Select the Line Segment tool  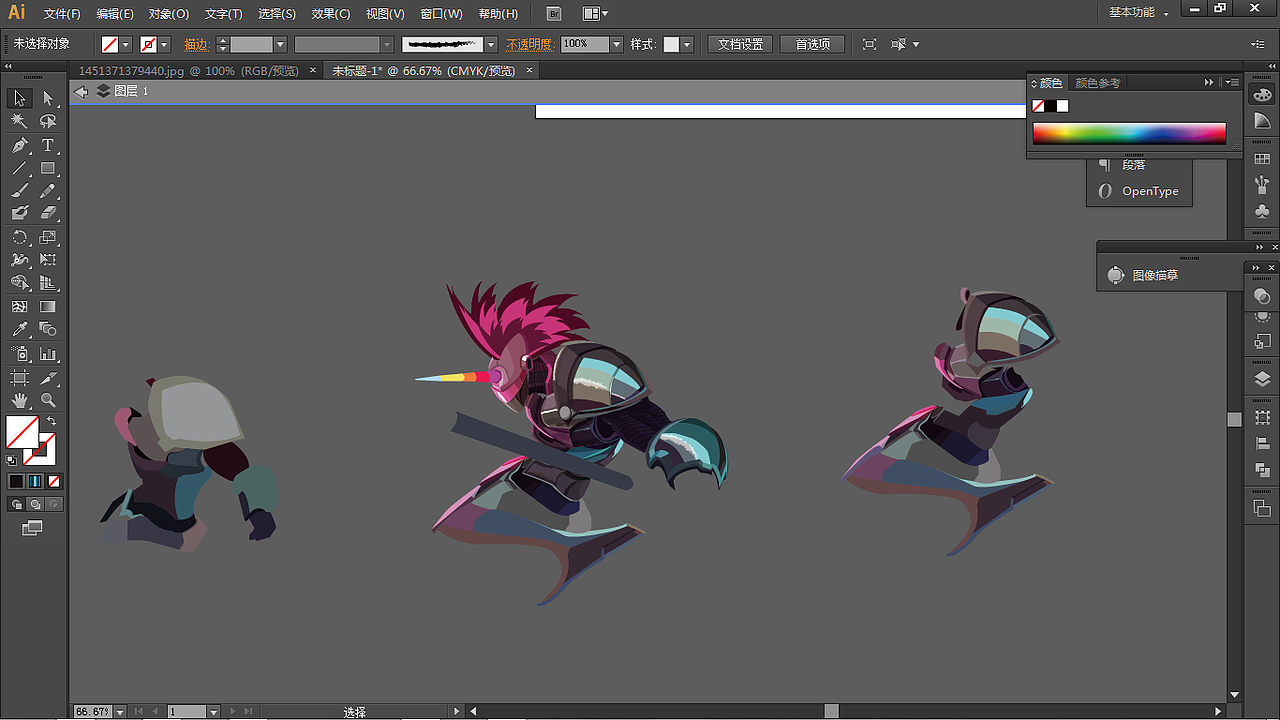coord(19,168)
